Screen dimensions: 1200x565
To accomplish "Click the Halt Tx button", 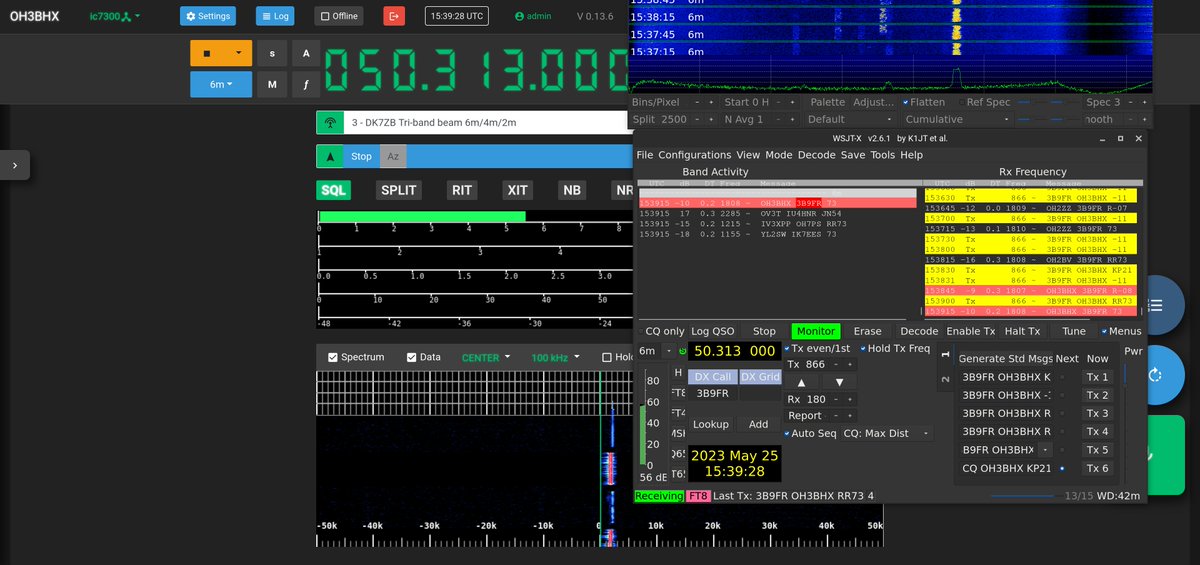I will 1022,331.
